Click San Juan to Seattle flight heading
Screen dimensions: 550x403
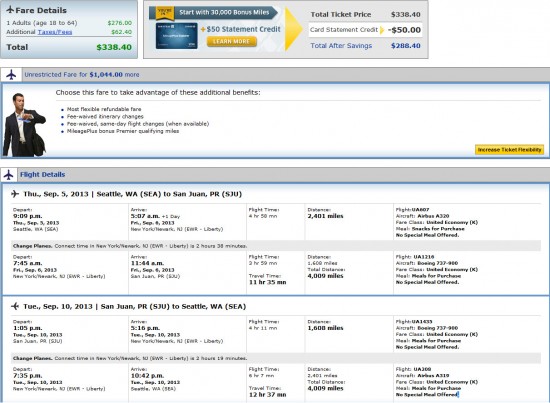135,307
